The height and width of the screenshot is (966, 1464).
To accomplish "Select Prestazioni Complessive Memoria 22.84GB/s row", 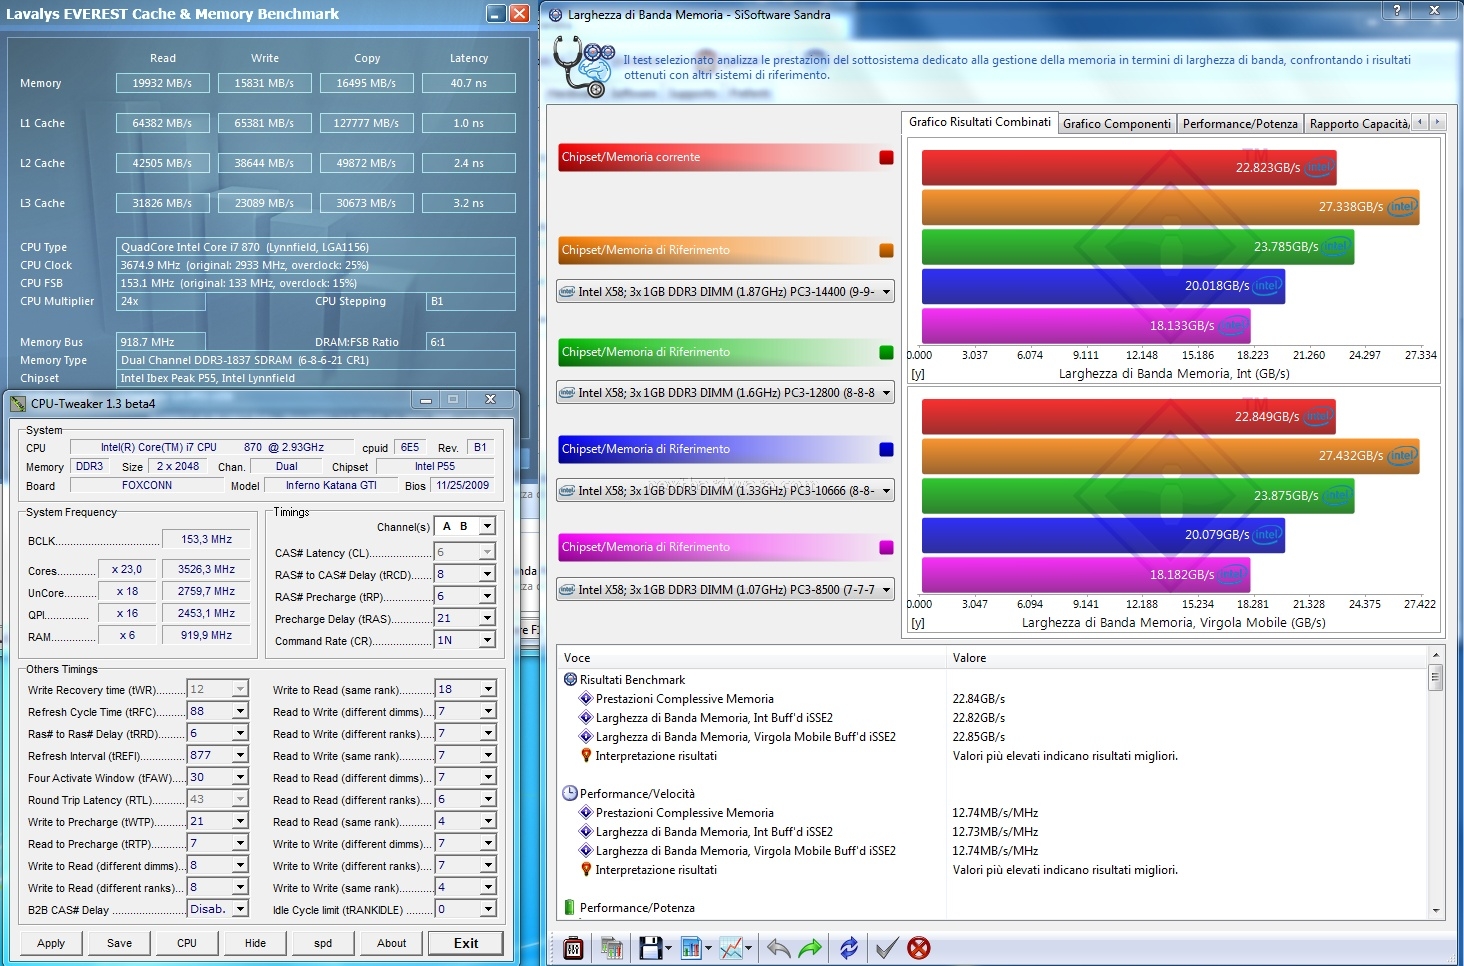I will pos(990,698).
